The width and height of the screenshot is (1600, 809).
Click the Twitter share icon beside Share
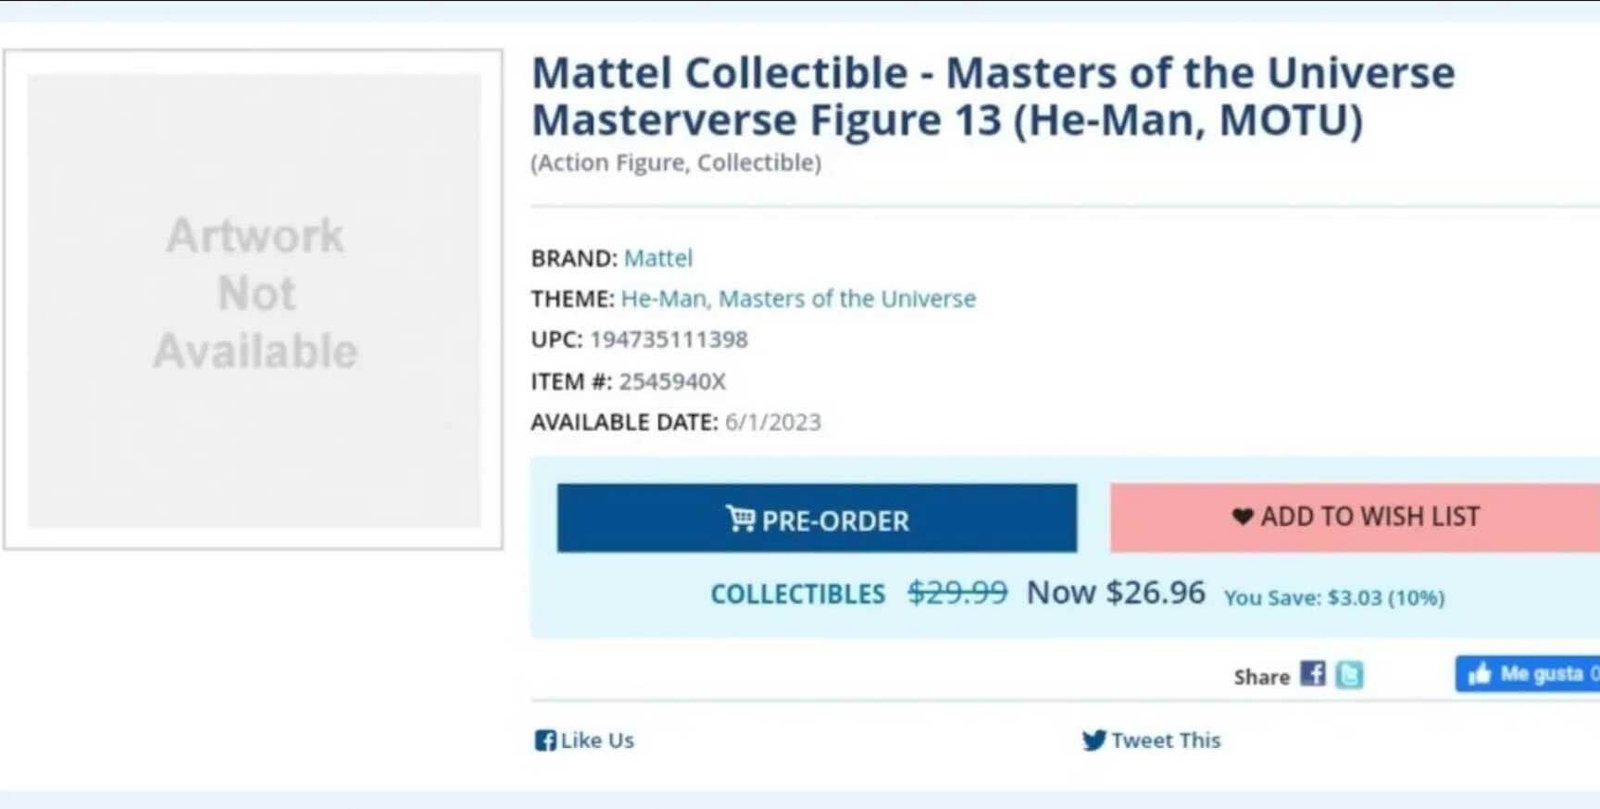[x=1349, y=675]
